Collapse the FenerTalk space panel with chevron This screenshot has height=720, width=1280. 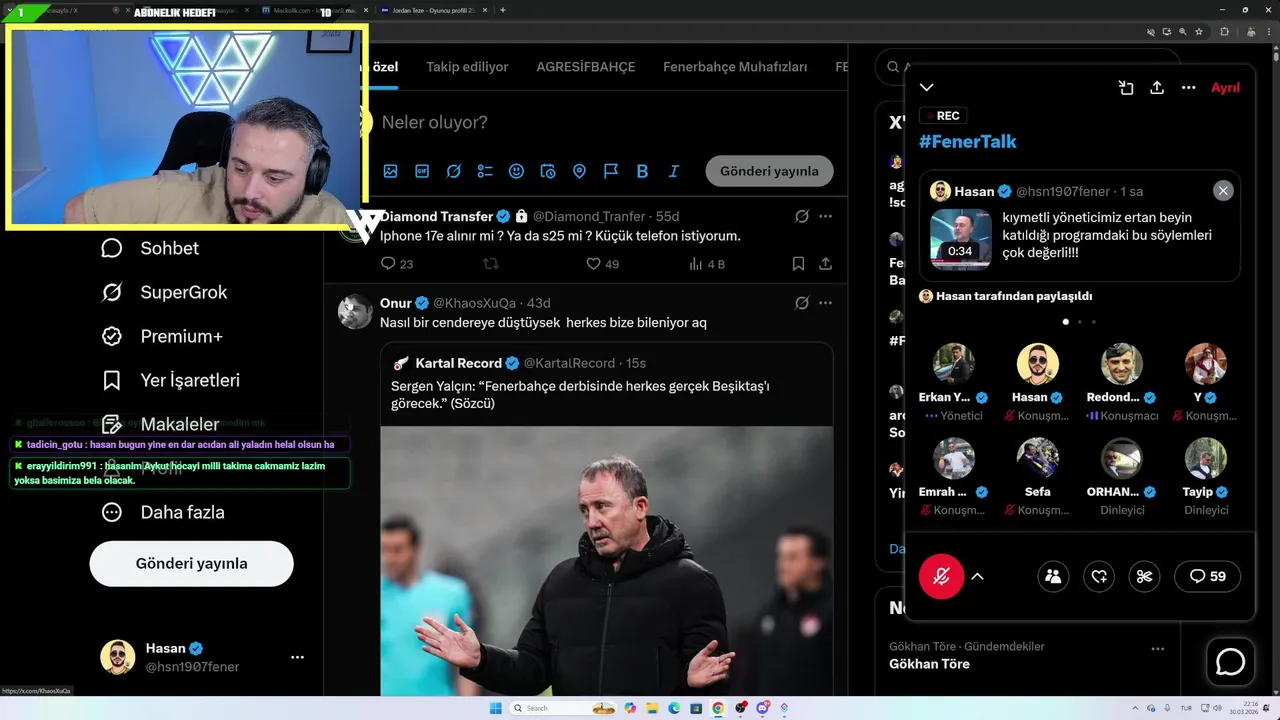click(927, 88)
